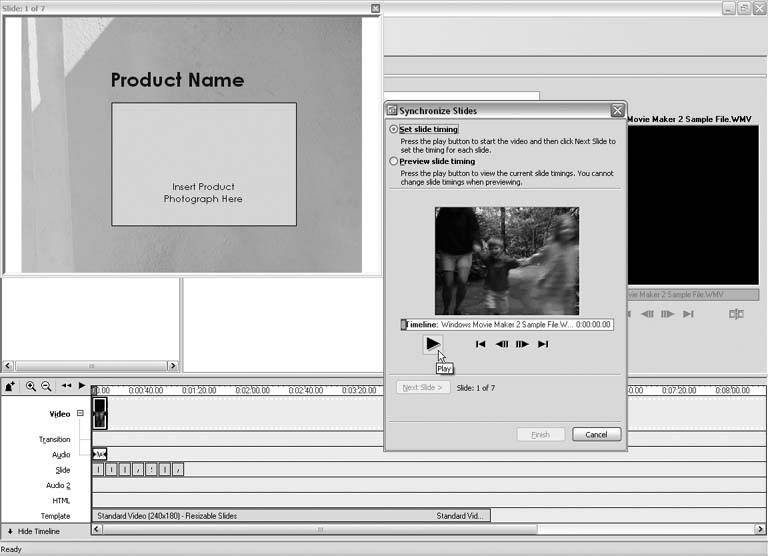Image resolution: width=768 pixels, height=556 pixels.
Task: Jump to the start of the dialog video
Action: pyautogui.click(x=481, y=344)
